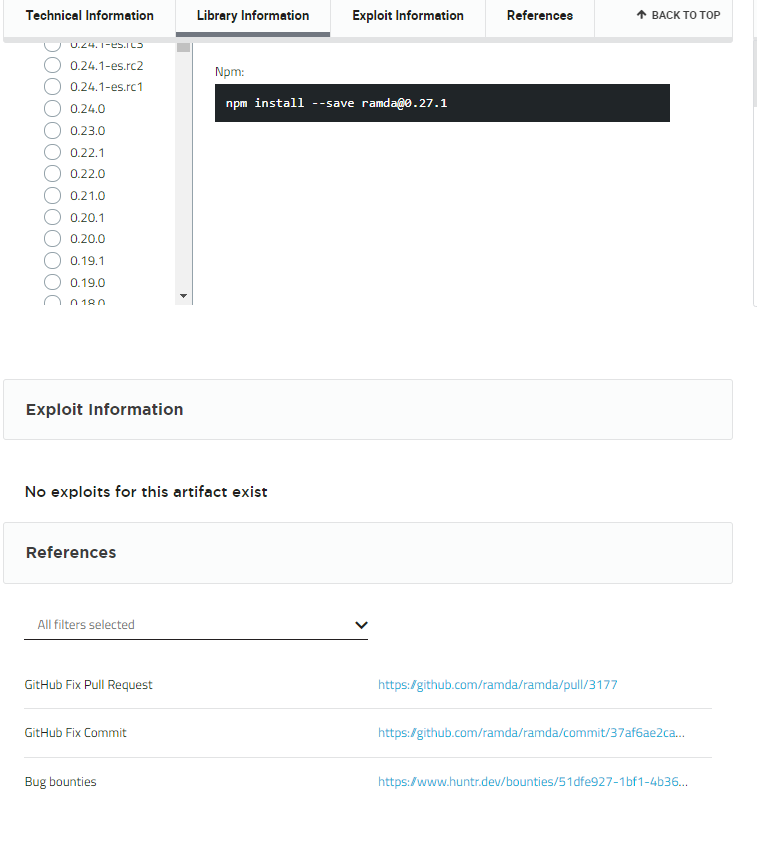Open the References tab

[540, 16]
